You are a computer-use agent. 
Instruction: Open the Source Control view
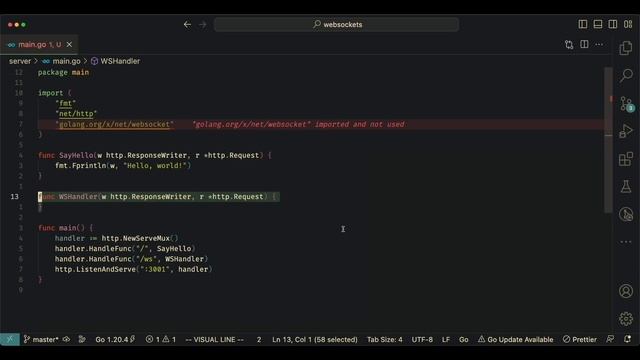coord(626,103)
